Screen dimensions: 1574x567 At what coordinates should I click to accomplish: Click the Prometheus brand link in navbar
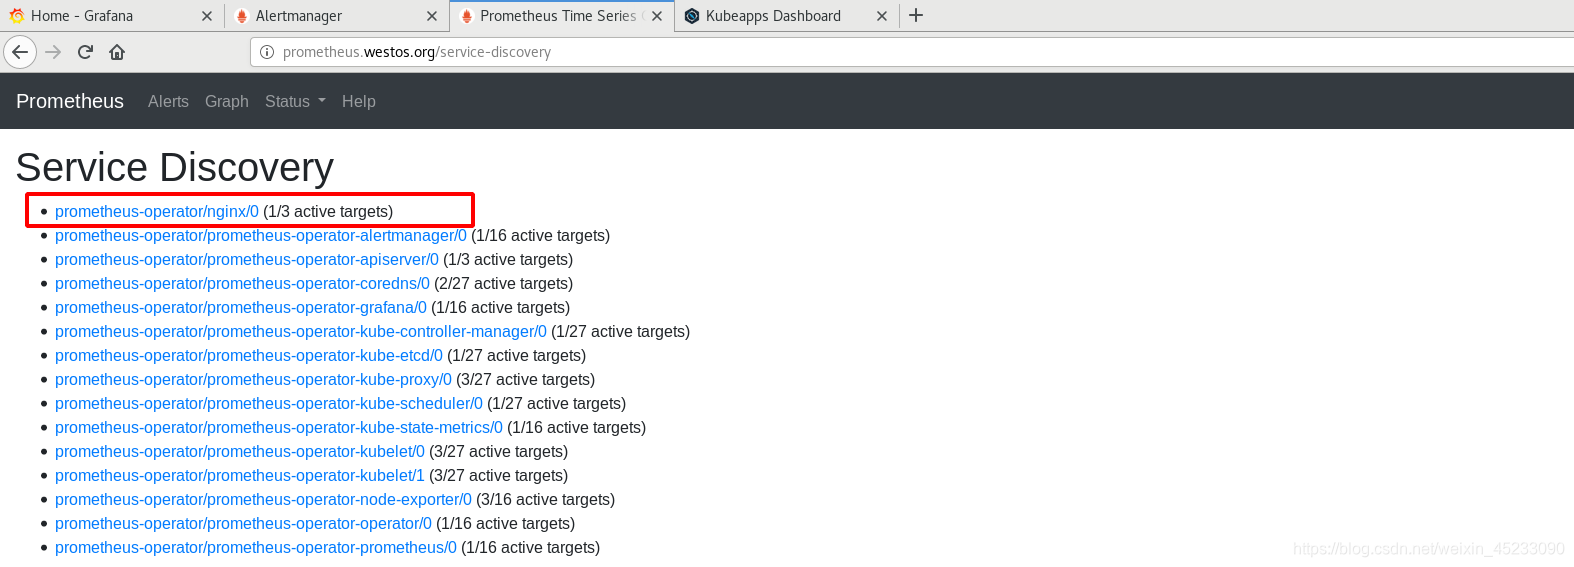click(x=70, y=101)
